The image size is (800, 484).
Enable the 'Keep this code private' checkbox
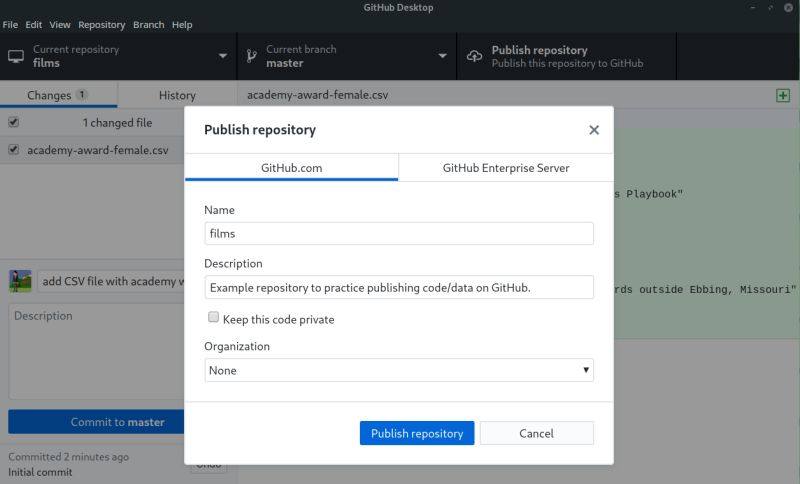(x=213, y=317)
